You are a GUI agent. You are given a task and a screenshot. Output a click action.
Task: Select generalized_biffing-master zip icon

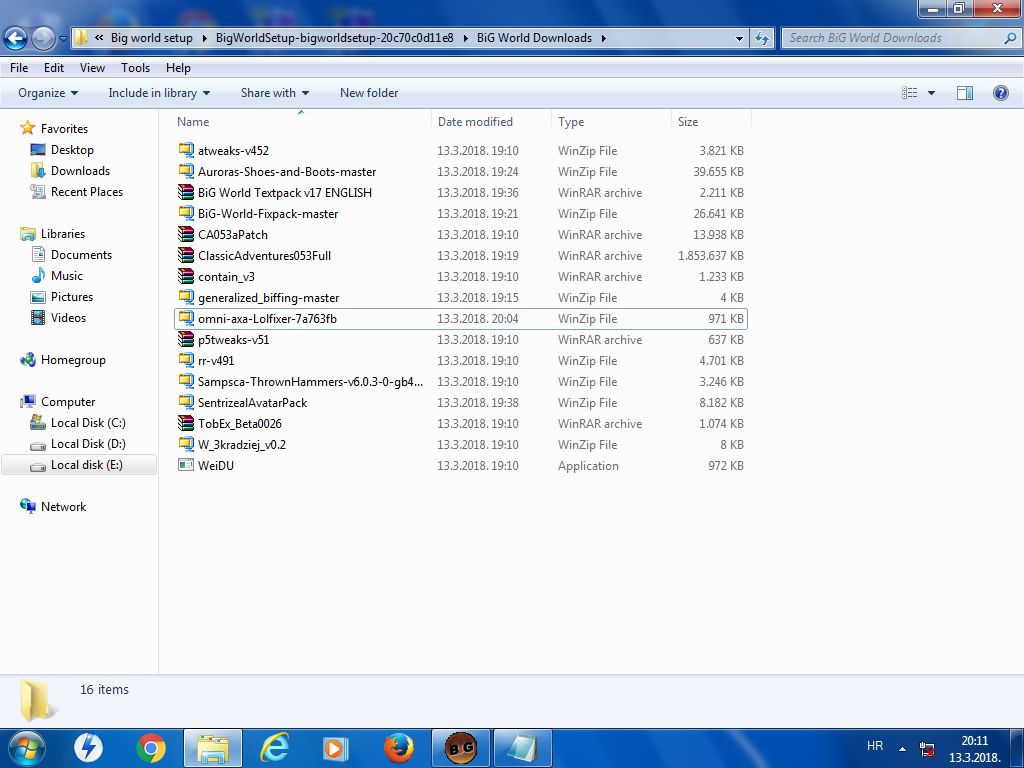(x=186, y=297)
